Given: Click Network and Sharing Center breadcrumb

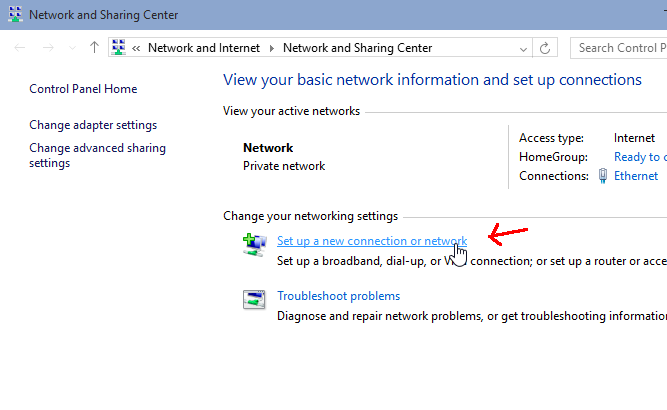Looking at the screenshot, I should (357, 48).
